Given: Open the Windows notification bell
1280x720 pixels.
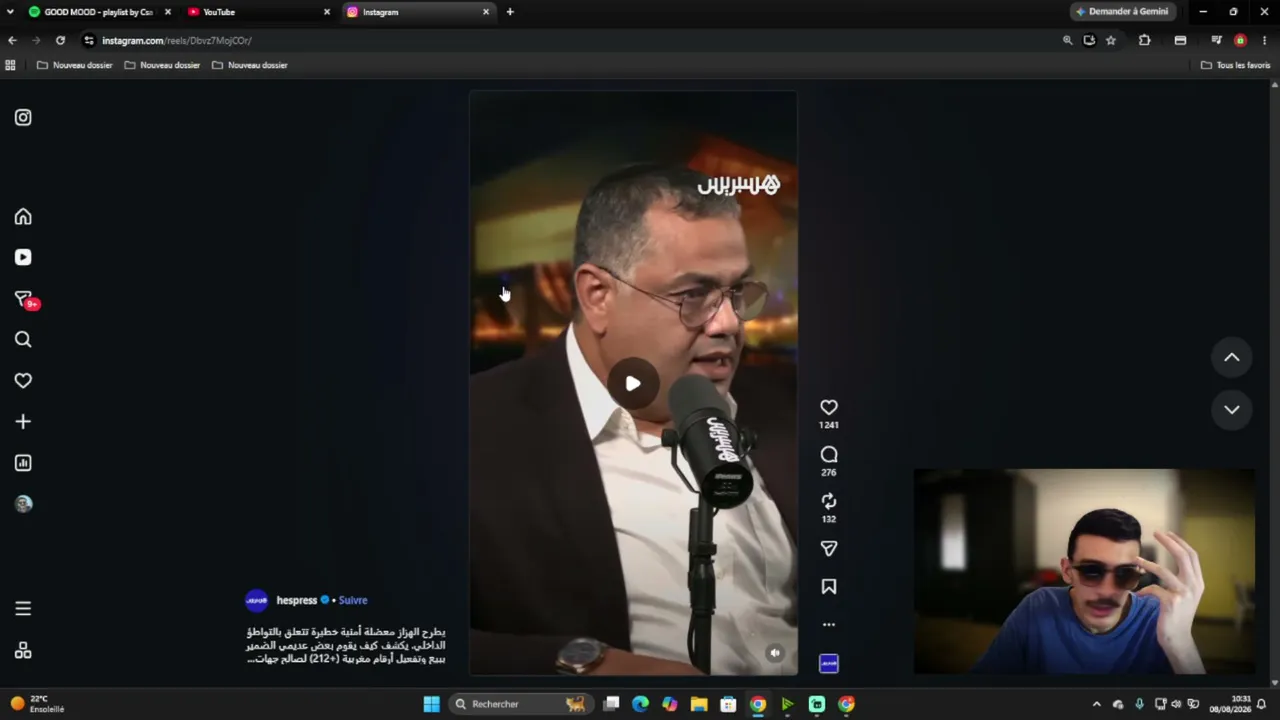Looking at the screenshot, I should click(1262, 704).
